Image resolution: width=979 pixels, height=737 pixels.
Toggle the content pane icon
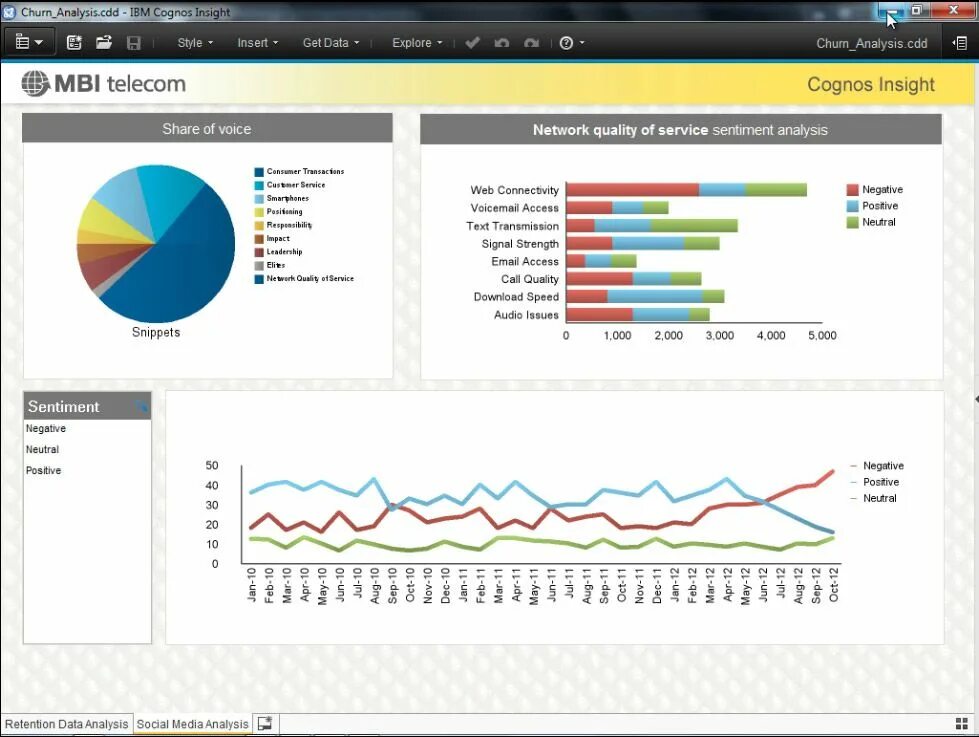pyautogui.click(x=960, y=42)
